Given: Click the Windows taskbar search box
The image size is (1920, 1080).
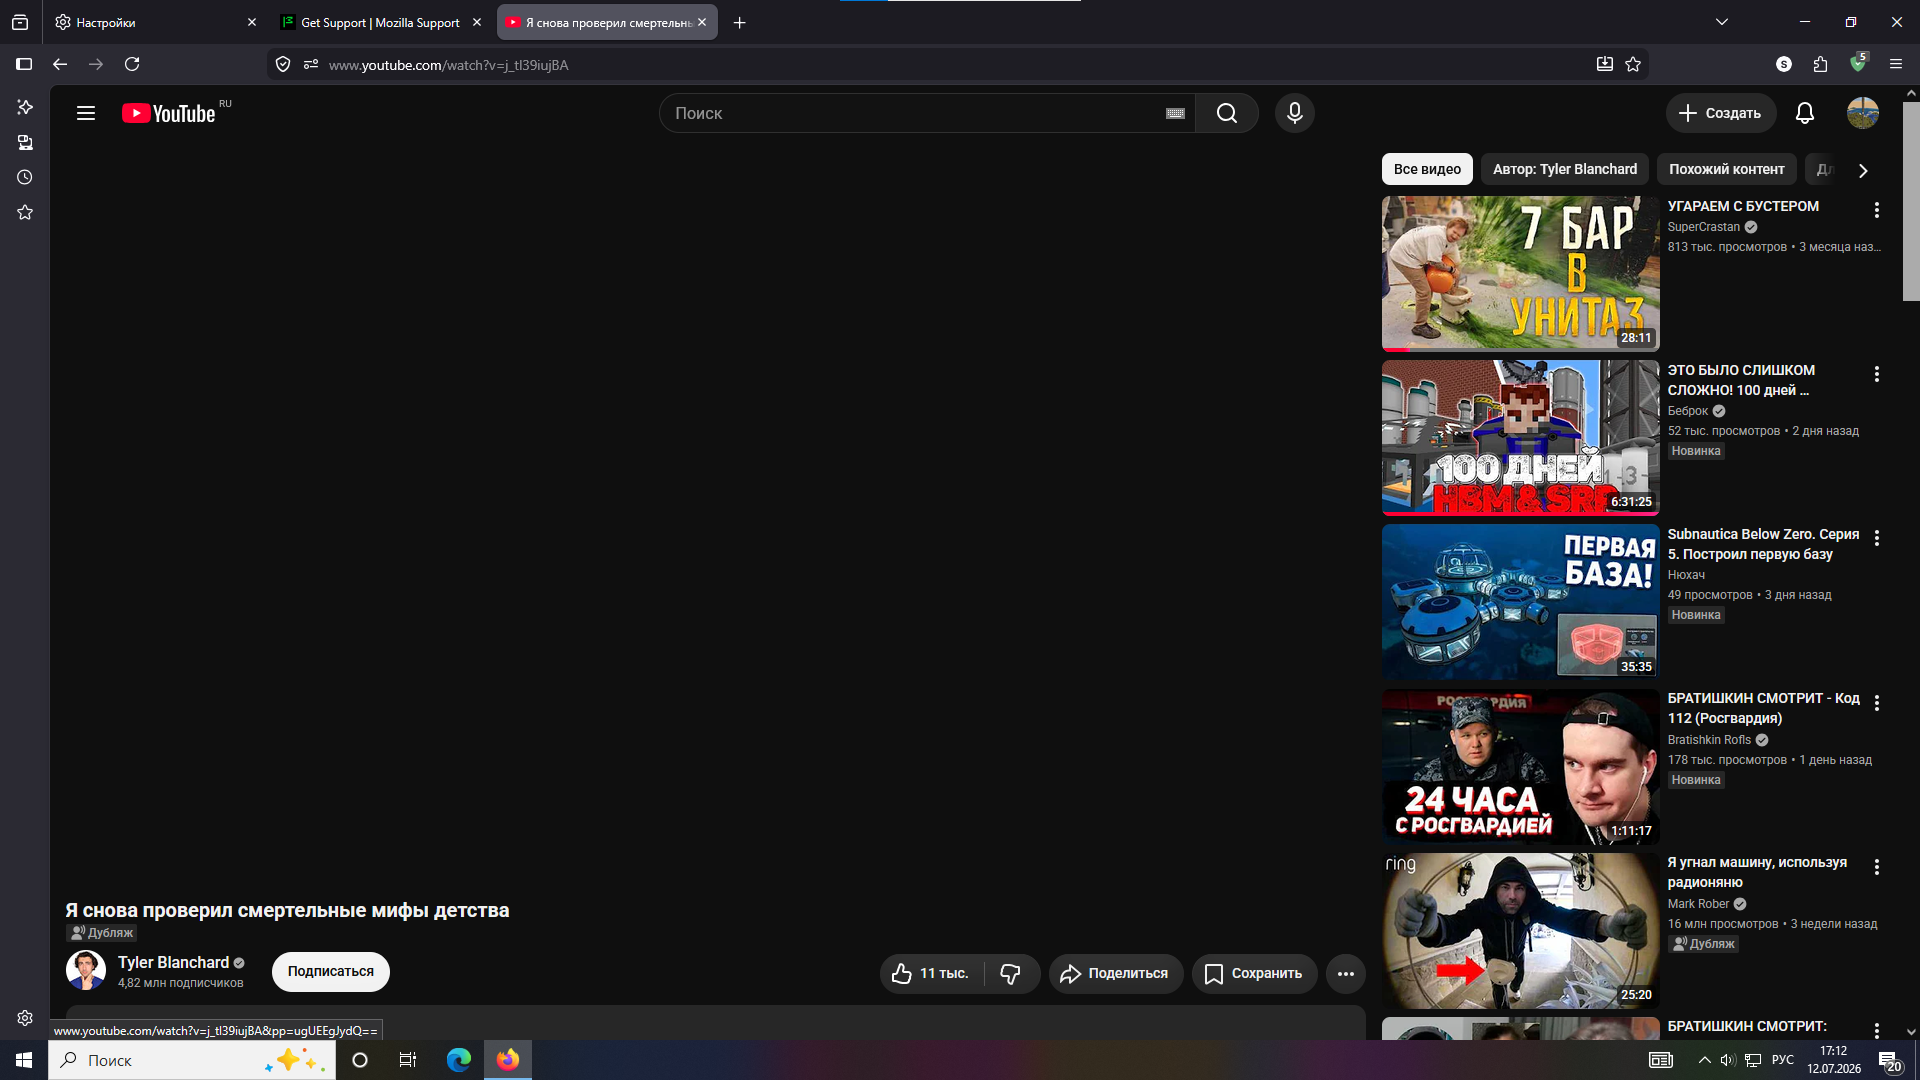Looking at the screenshot, I should click(192, 1060).
